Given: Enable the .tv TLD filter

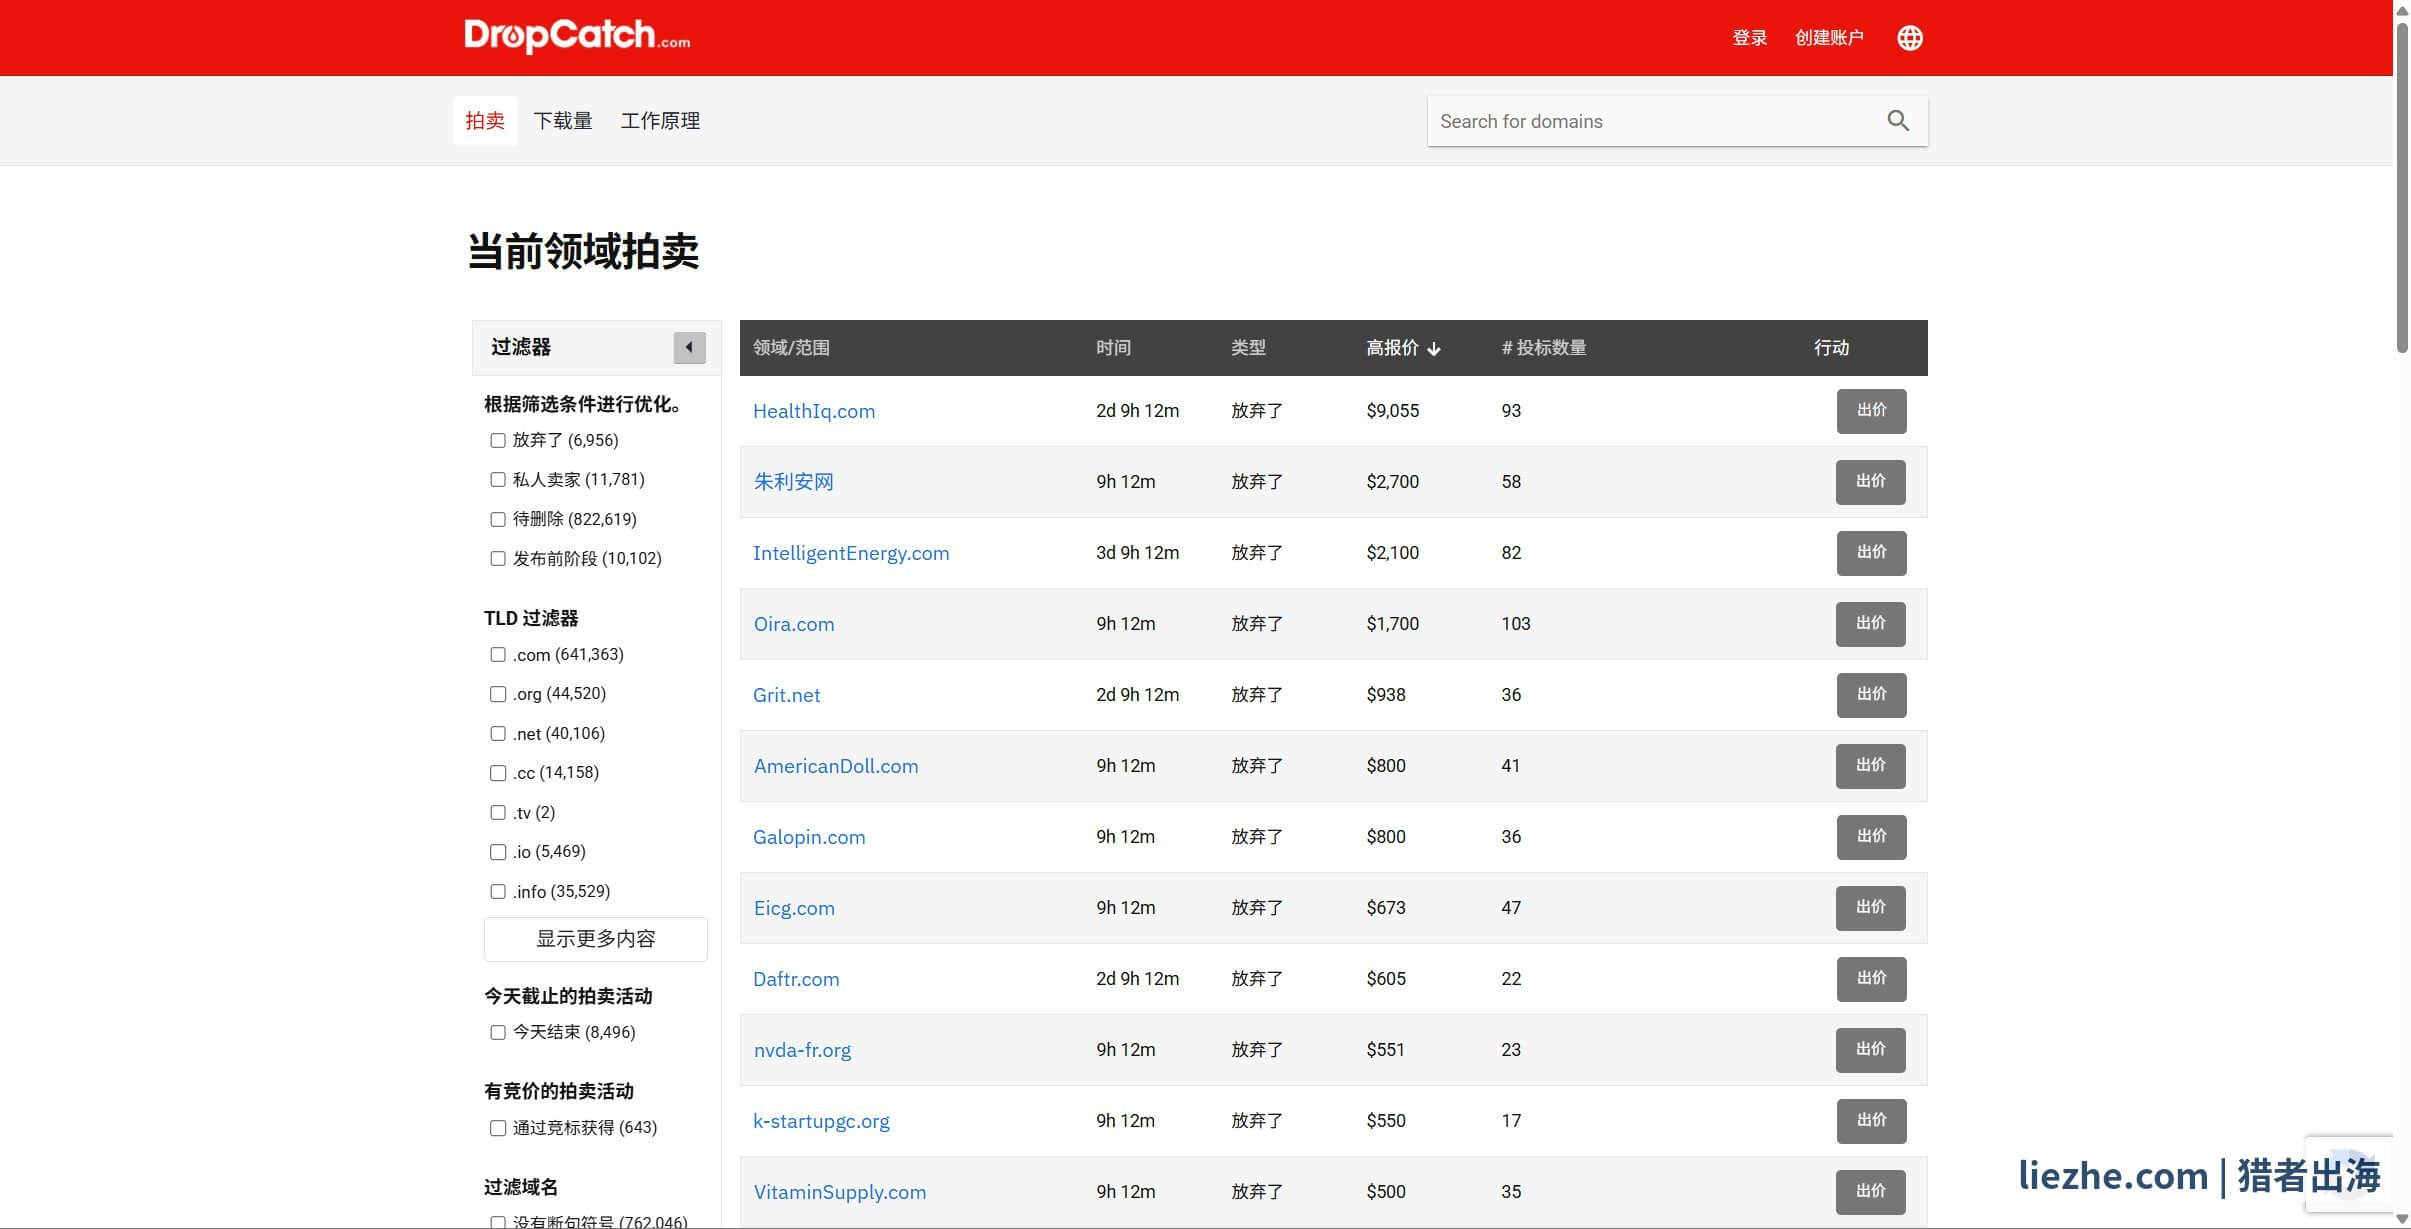Looking at the screenshot, I should click(x=498, y=813).
